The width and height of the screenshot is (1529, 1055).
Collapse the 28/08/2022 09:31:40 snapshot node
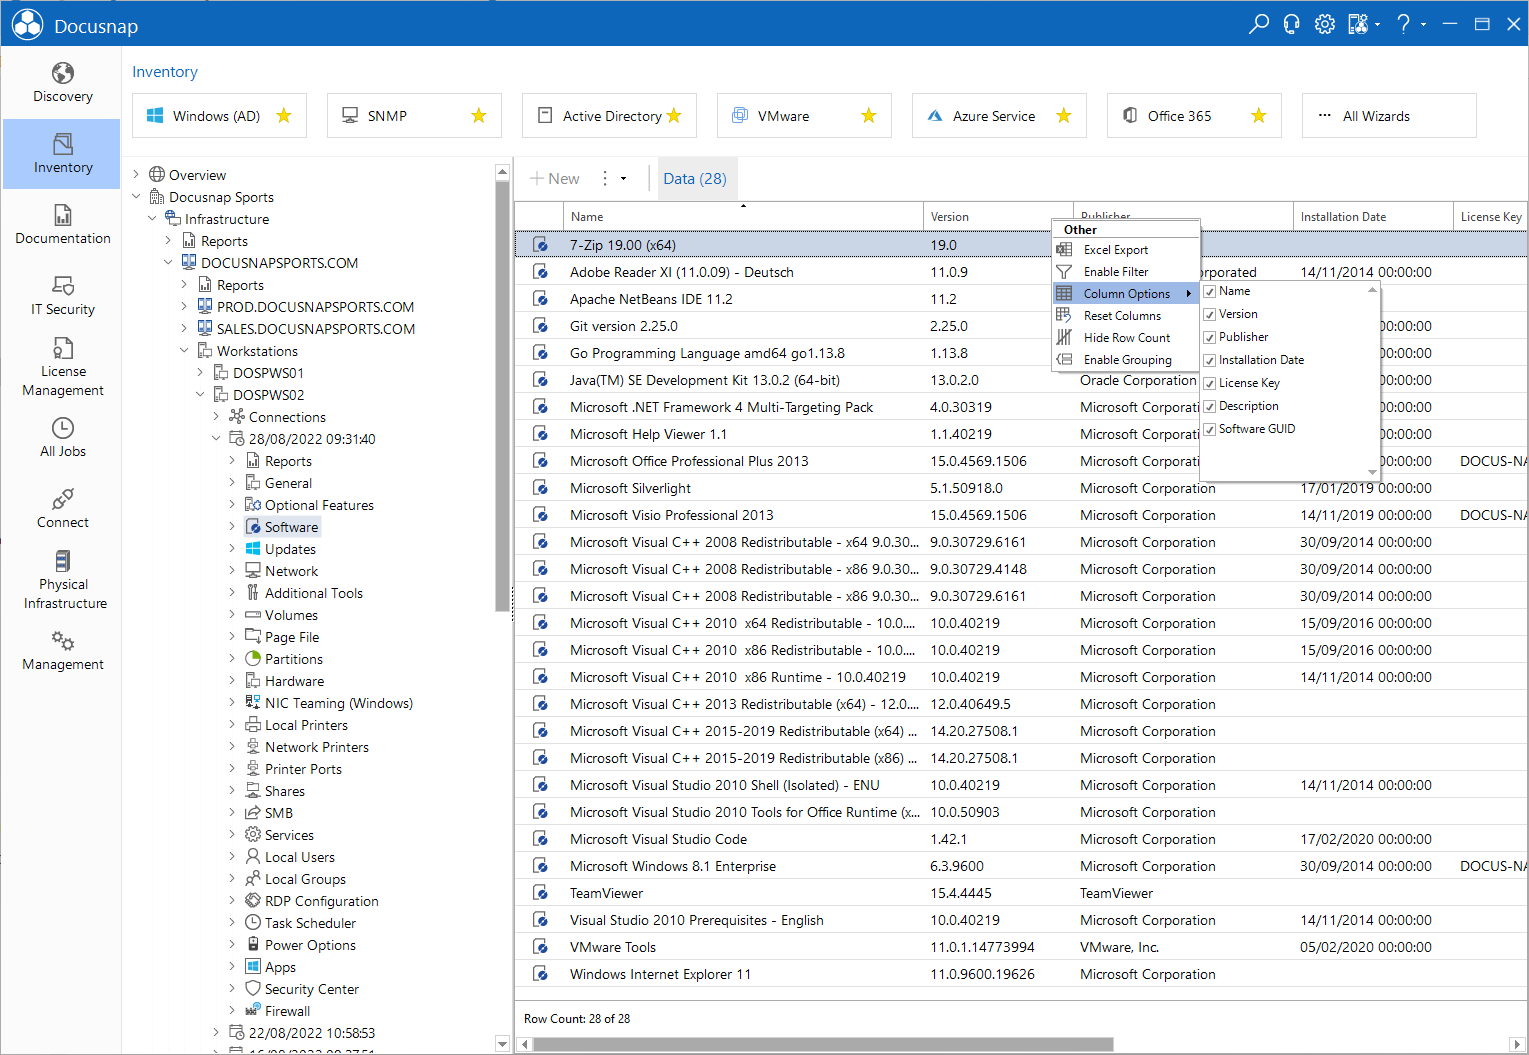coord(216,439)
